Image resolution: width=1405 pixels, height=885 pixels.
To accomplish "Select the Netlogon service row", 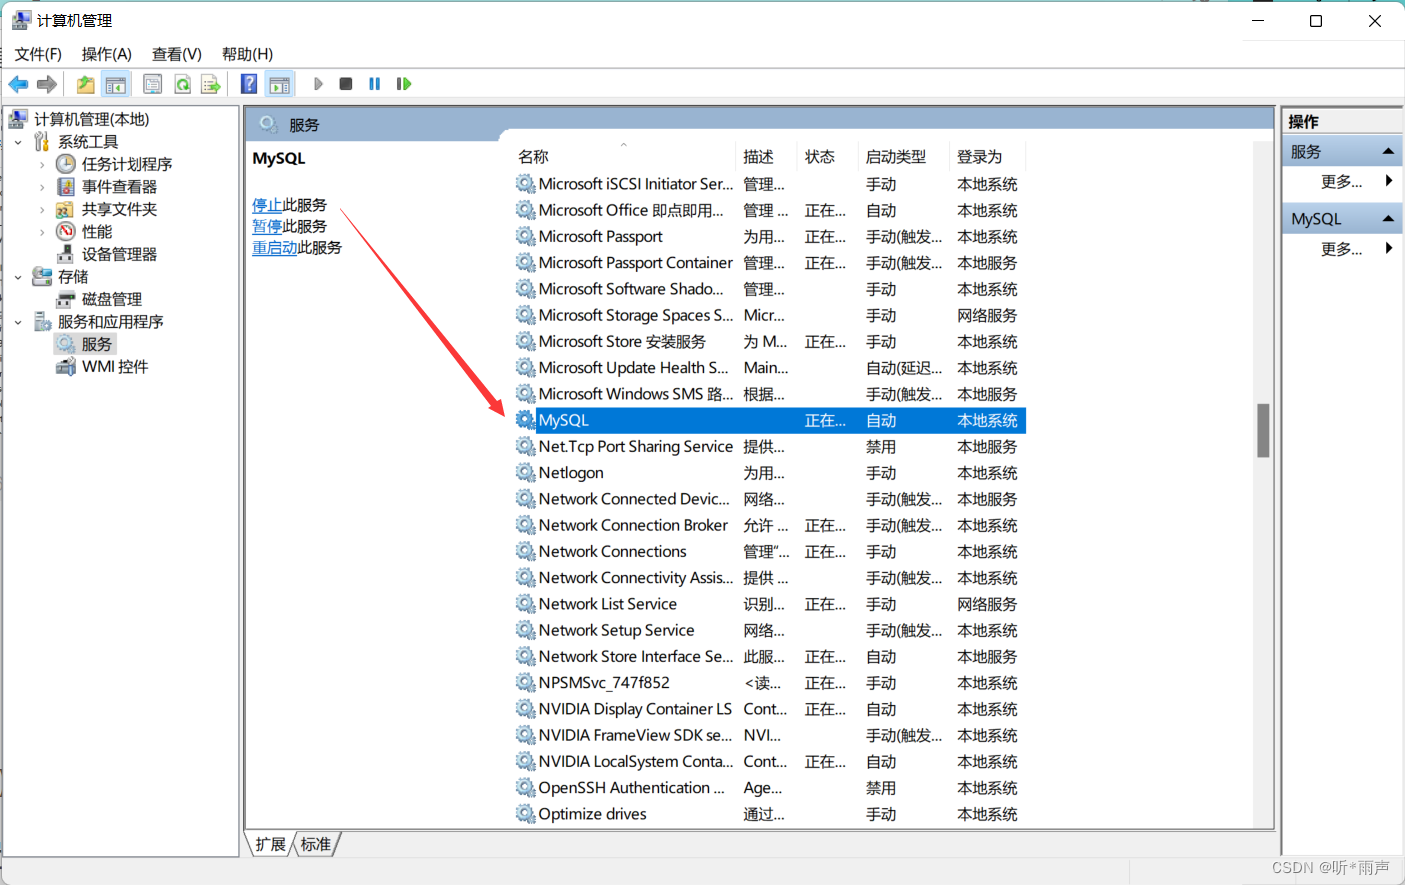I will click(770, 473).
